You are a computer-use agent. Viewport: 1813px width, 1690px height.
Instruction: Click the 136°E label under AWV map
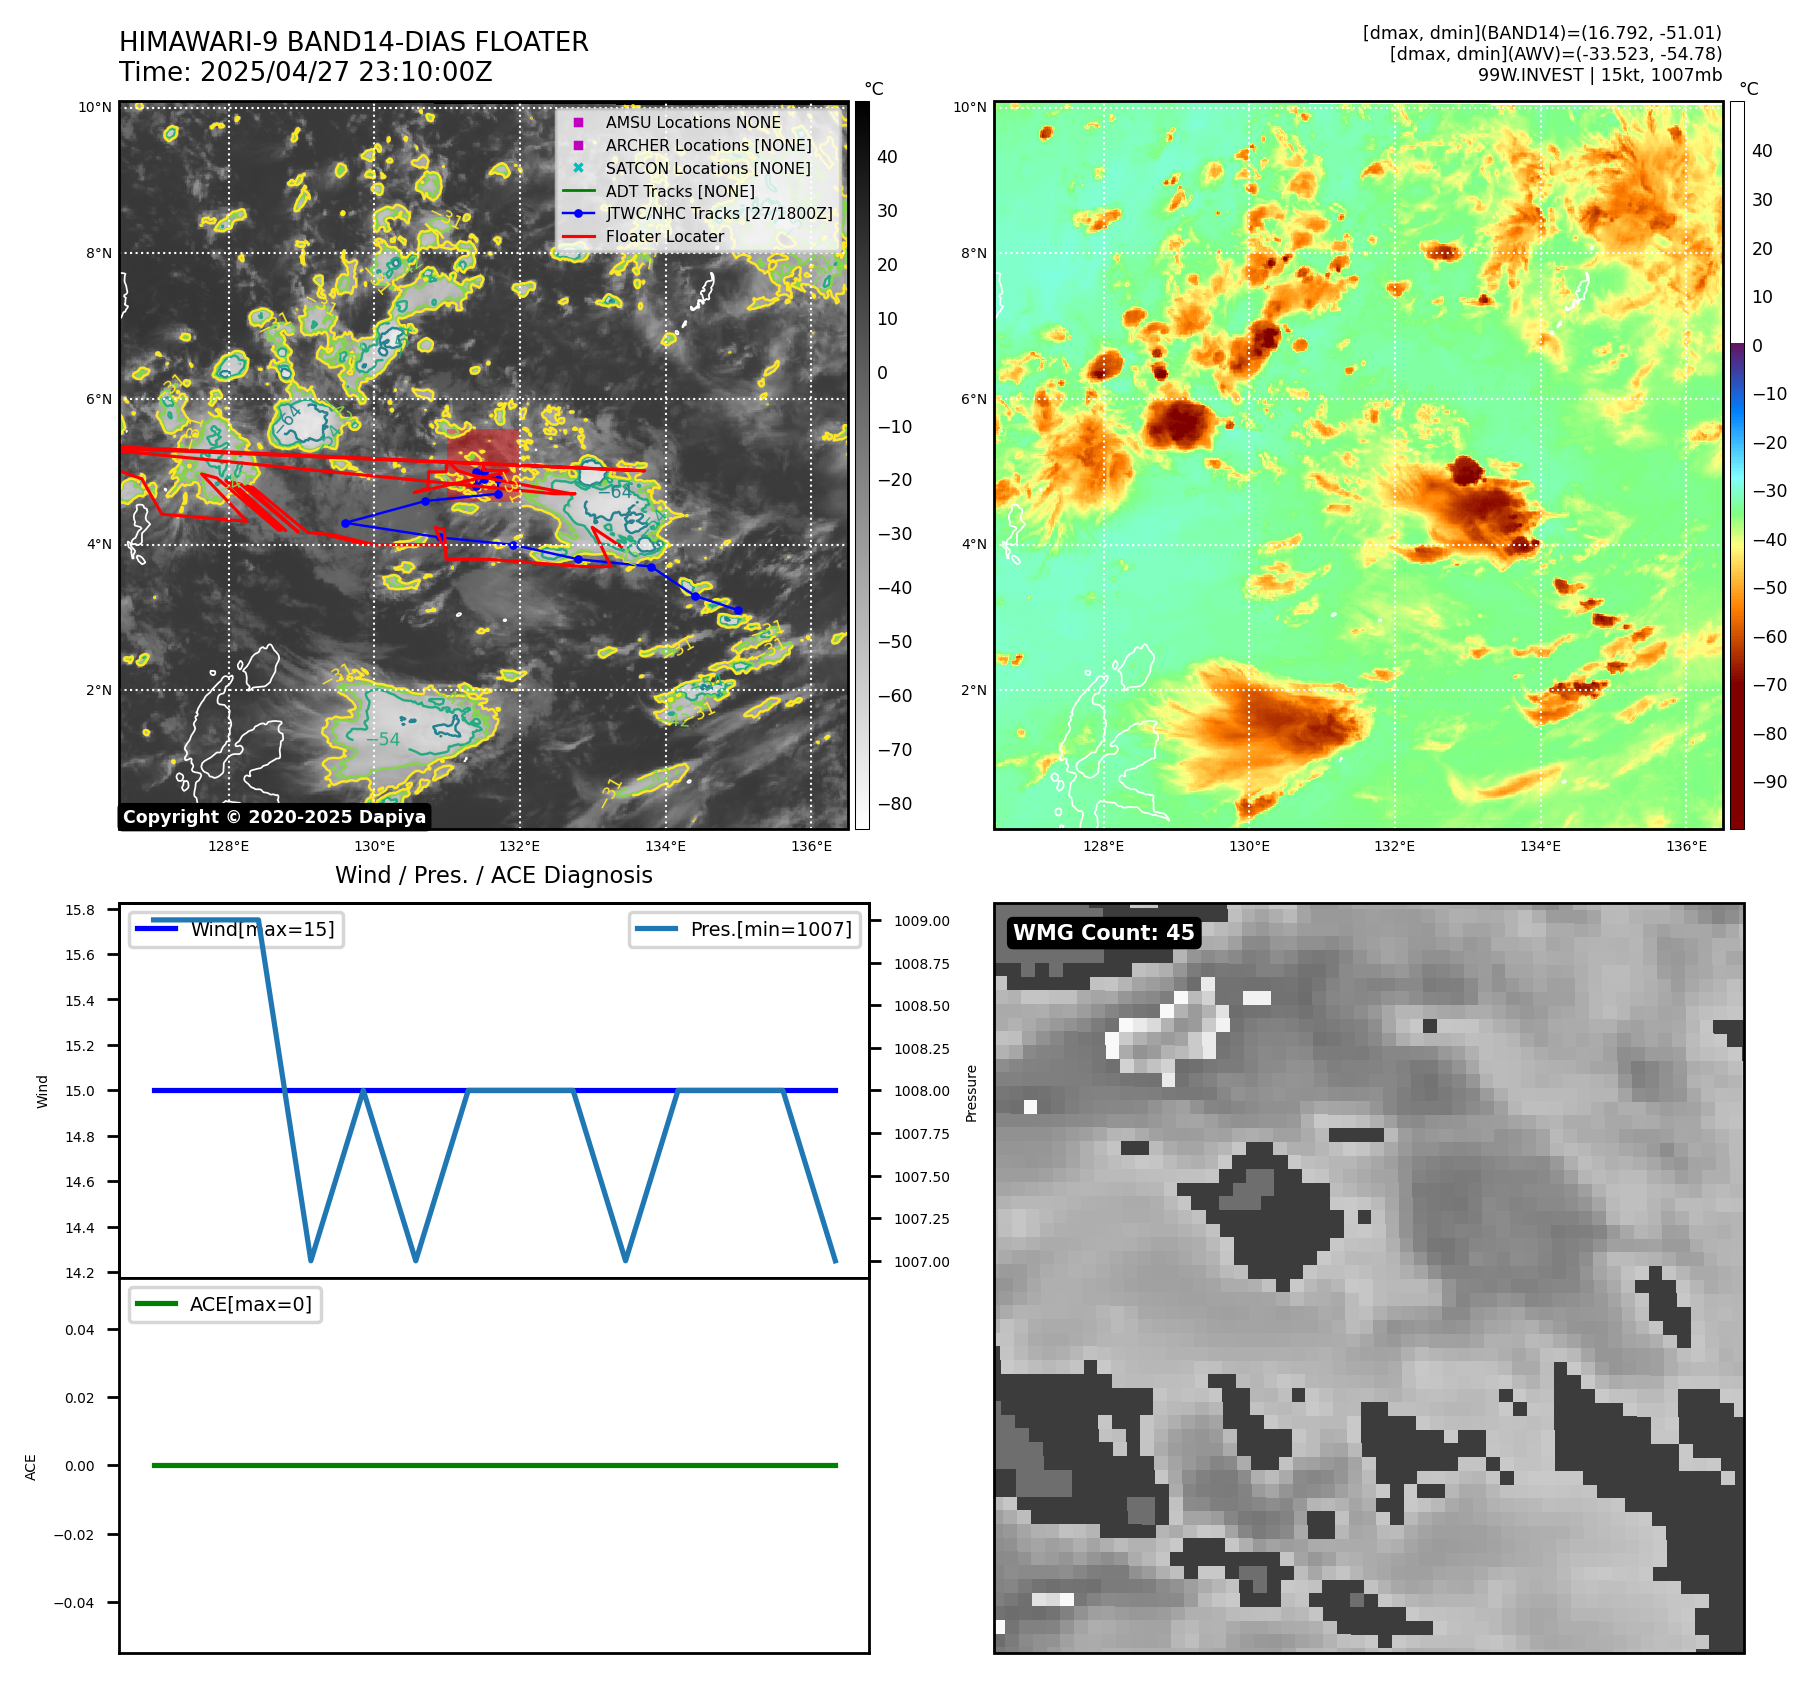click(1686, 846)
